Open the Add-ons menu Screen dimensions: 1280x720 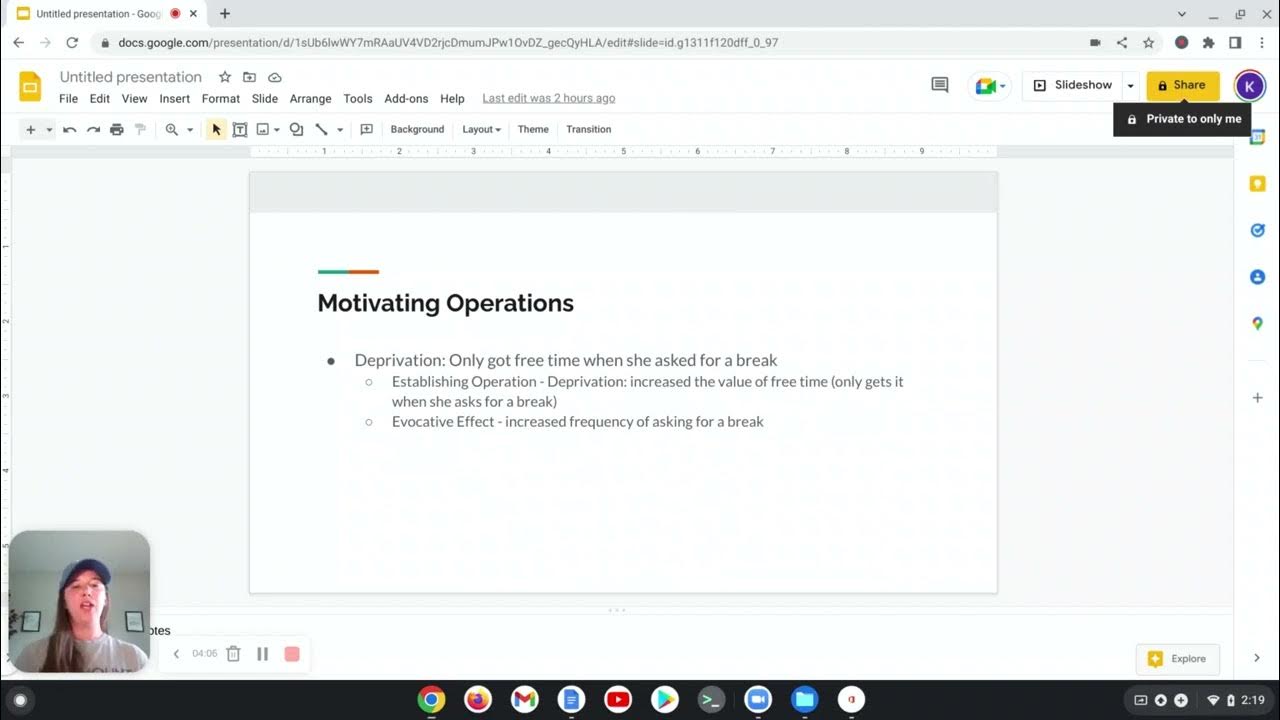pyautogui.click(x=406, y=99)
